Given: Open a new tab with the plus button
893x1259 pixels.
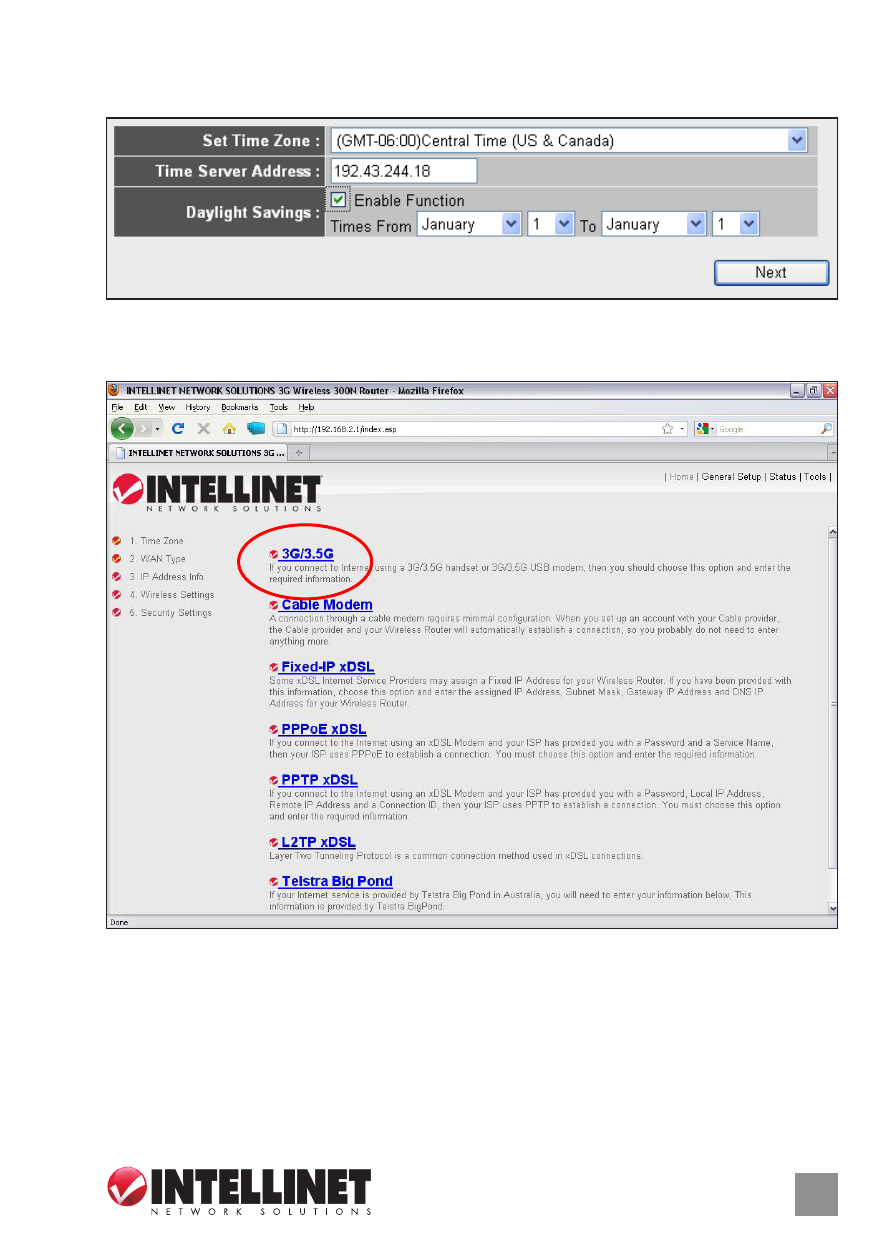Looking at the screenshot, I should [x=298, y=453].
